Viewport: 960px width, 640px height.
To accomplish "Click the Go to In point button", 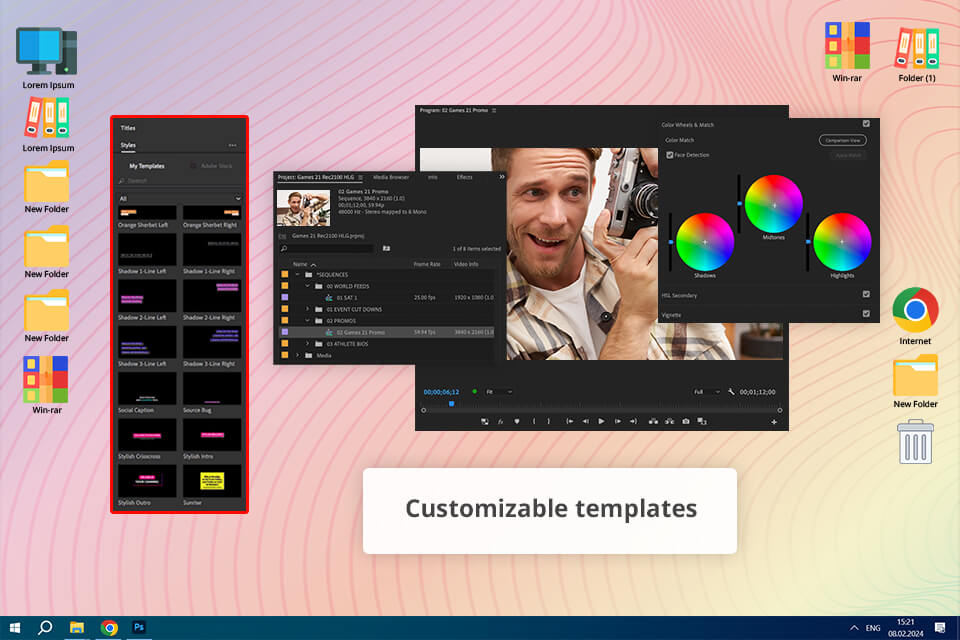I will point(569,421).
